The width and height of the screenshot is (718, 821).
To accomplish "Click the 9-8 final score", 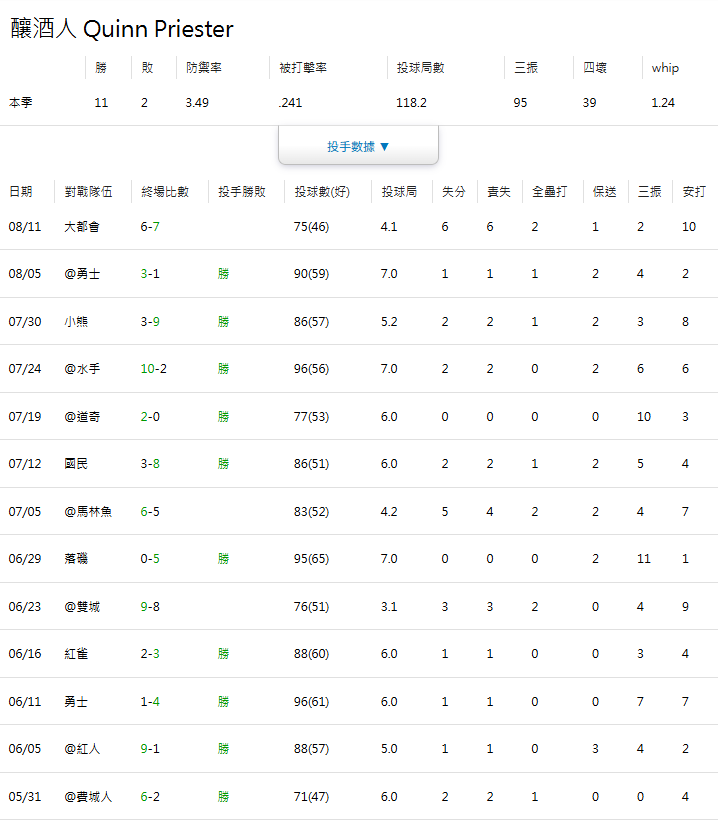I will tap(150, 607).
